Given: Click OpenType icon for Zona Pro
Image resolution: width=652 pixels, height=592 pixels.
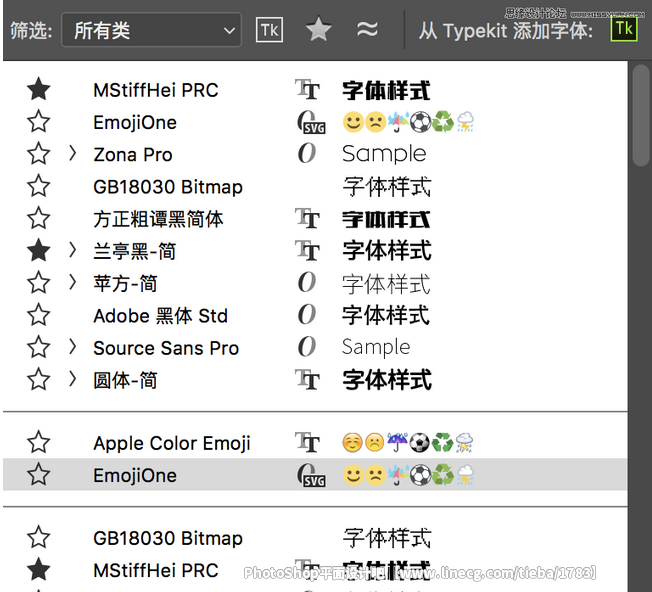Looking at the screenshot, I should pyautogui.click(x=307, y=153).
